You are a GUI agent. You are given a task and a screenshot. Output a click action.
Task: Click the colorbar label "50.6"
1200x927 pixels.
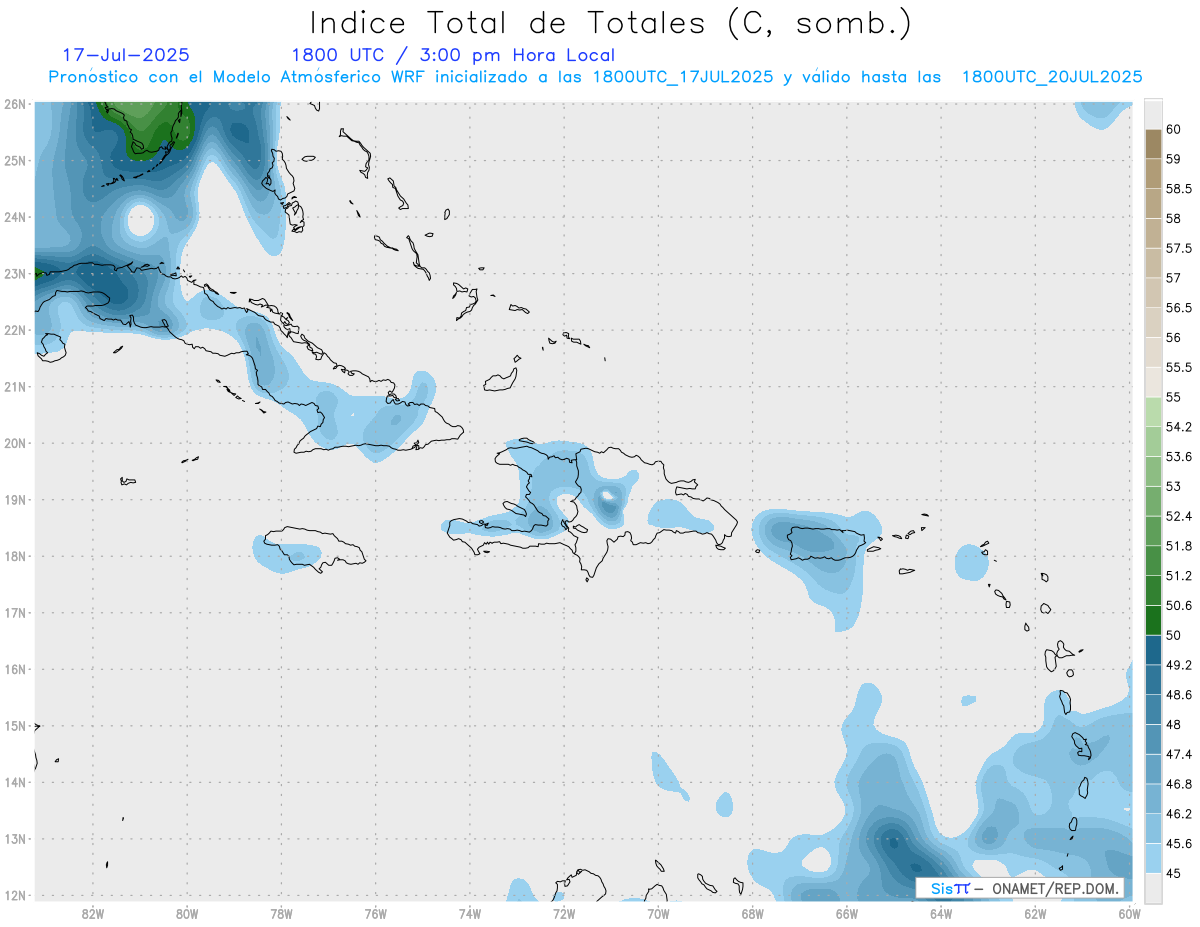coord(1179,605)
